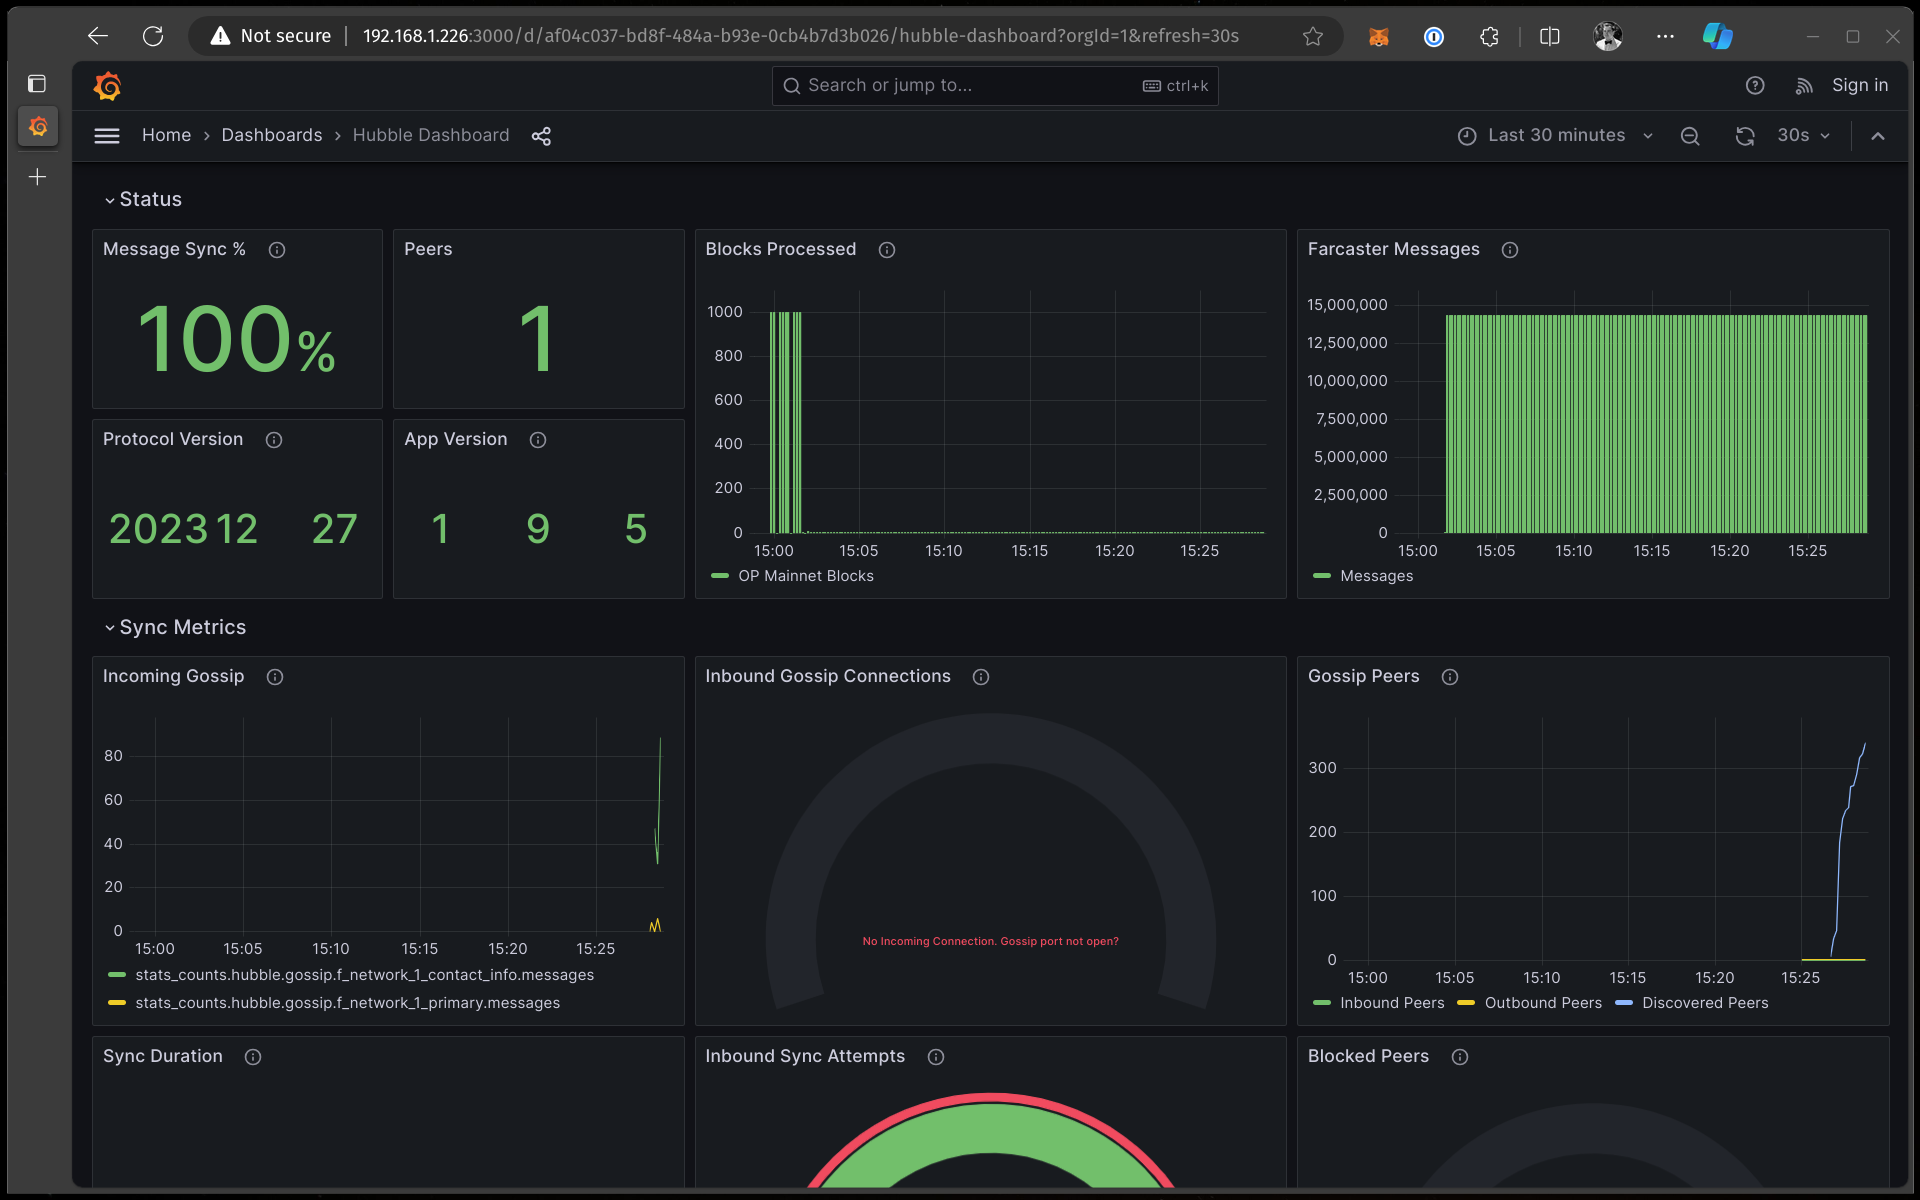The height and width of the screenshot is (1200, 1920).
Task: Click the Blocks Processed panel title
Action: point(781,250)
